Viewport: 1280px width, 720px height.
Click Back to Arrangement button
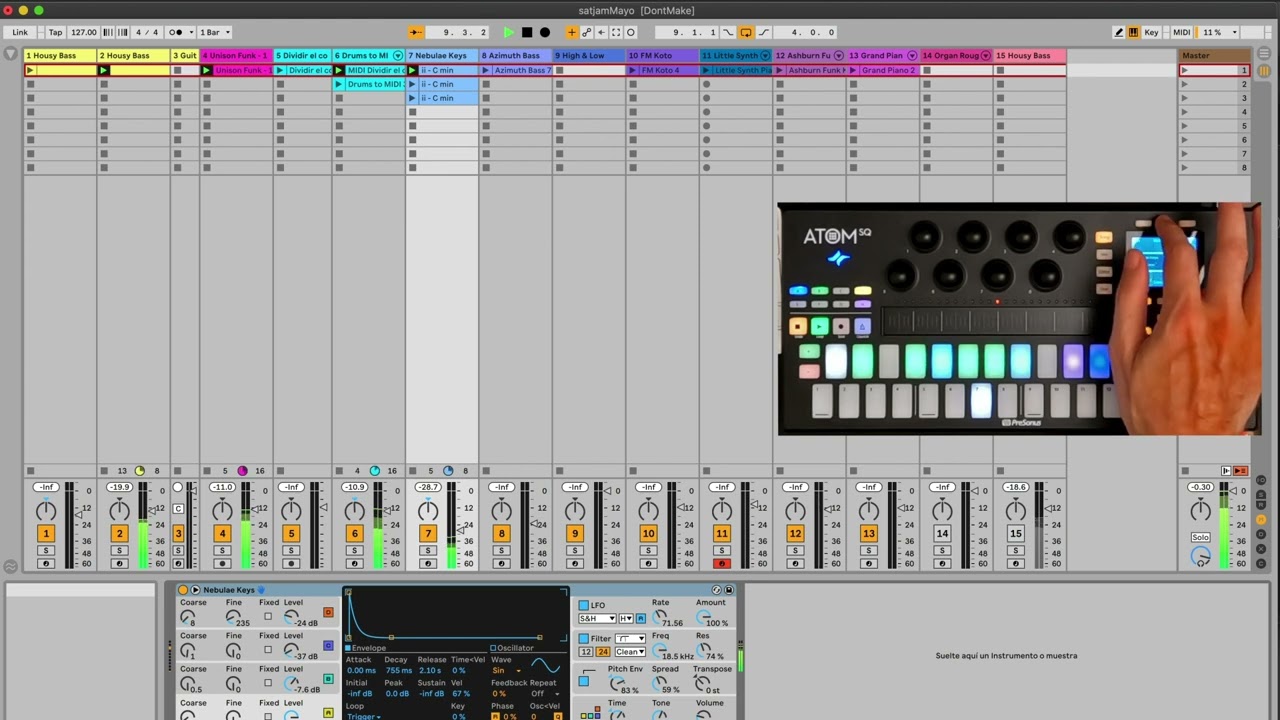click(1240, 470)
